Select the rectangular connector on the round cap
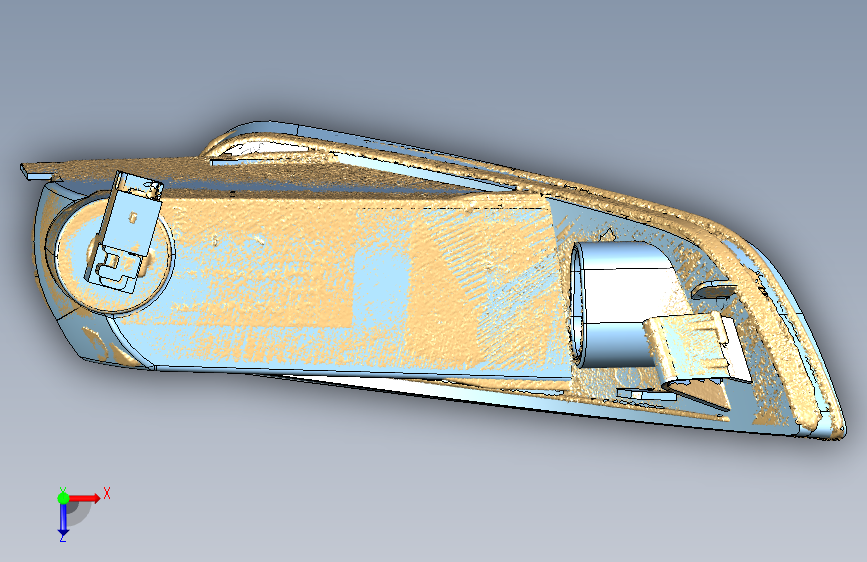Image resolution: width=867 pixels, height=562 pixels. coord(123,232)
